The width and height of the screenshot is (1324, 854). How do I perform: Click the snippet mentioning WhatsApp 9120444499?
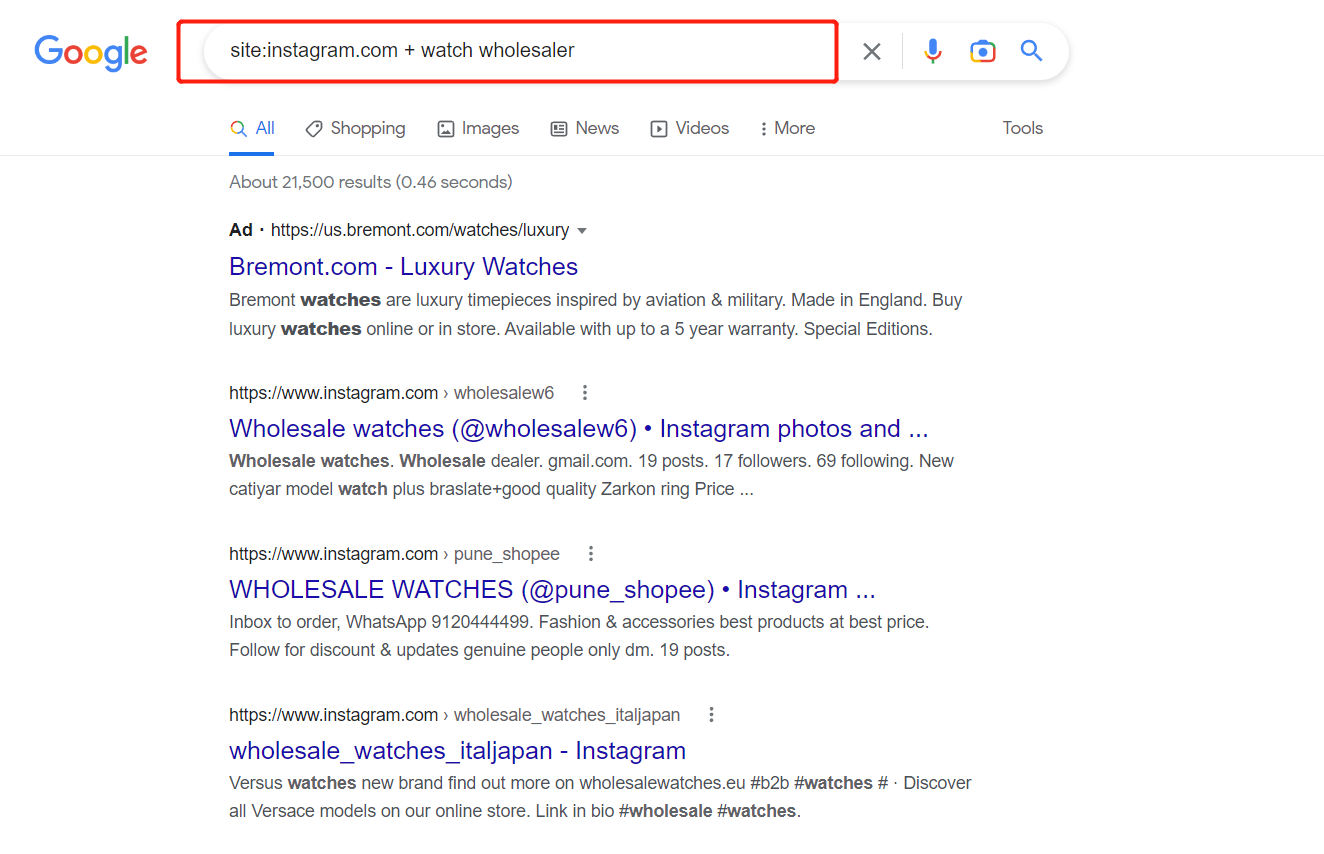[x=580, y=636]
